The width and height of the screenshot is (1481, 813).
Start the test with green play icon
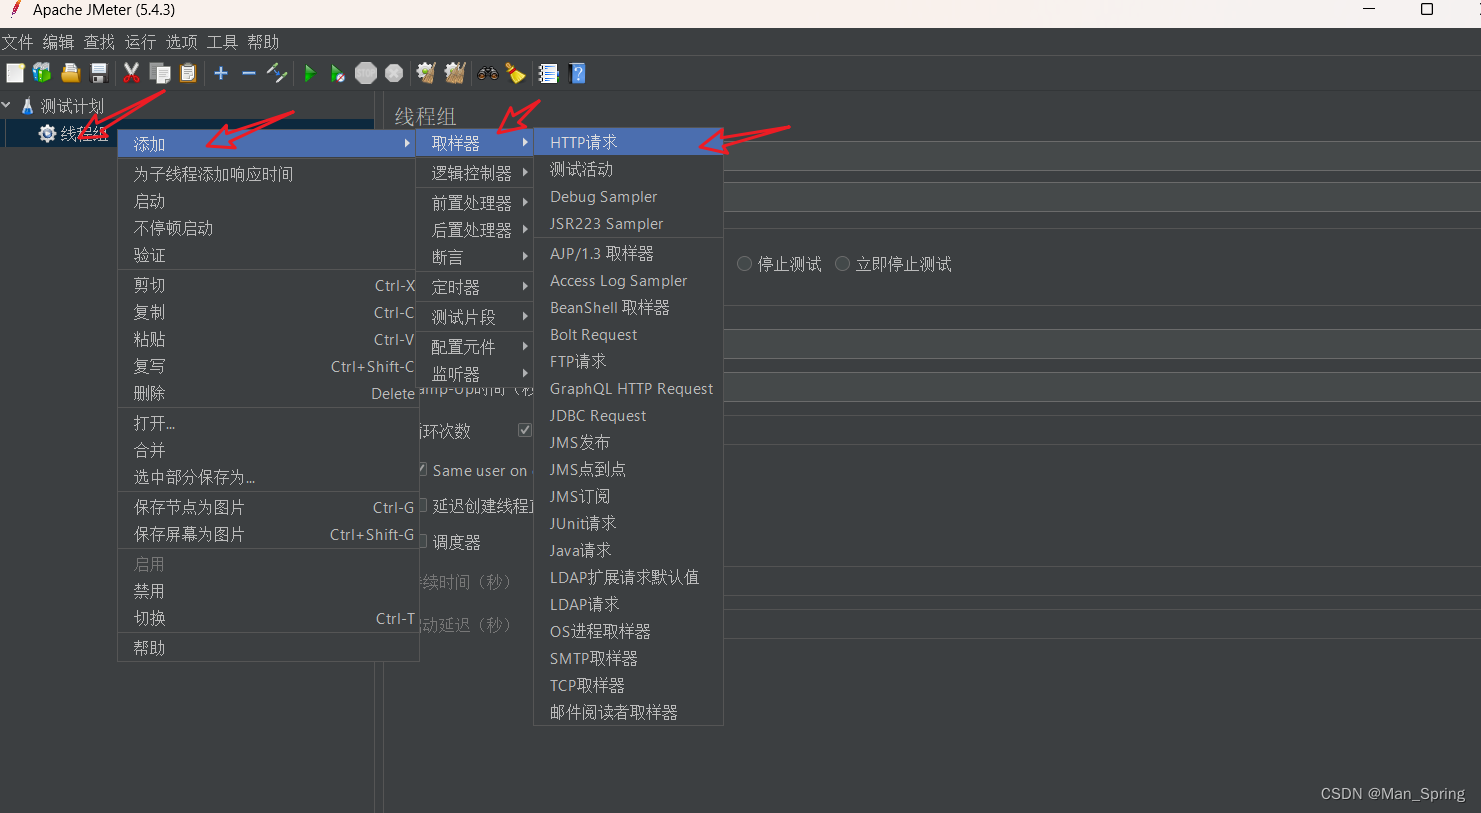(x=310, y=73)
